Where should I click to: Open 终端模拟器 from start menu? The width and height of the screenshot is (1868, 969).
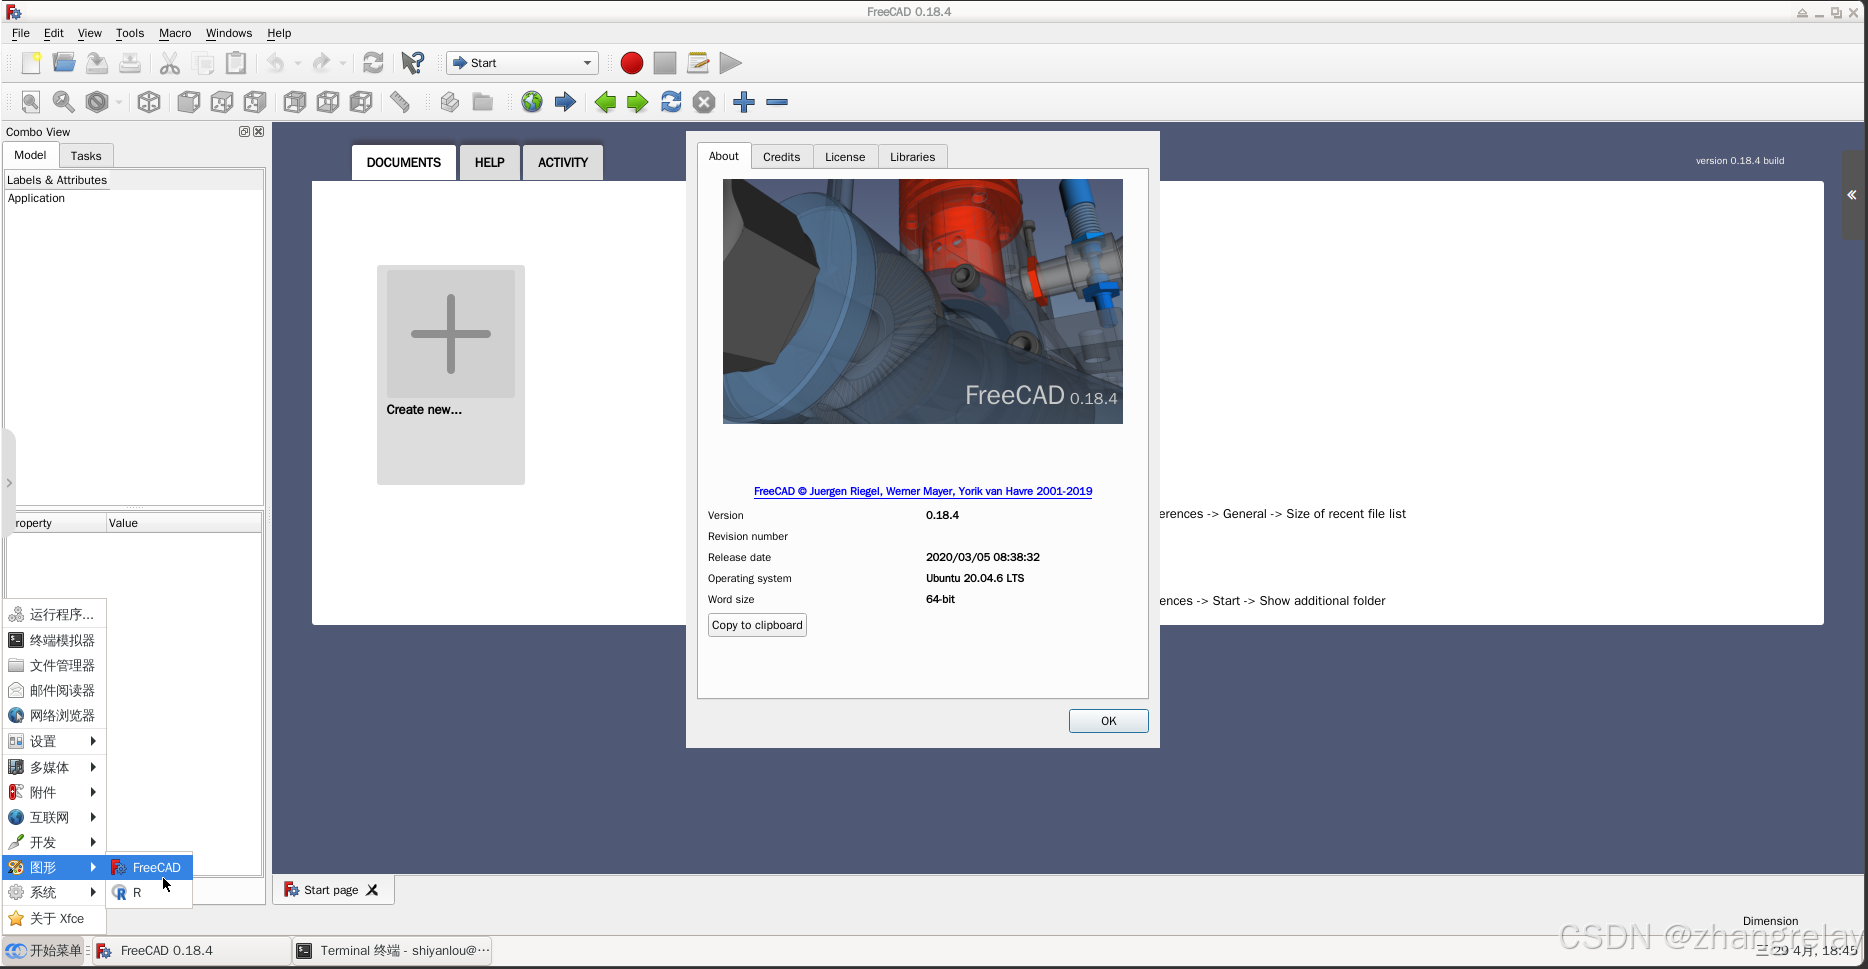pyautogui.click(x=54, y=640)
